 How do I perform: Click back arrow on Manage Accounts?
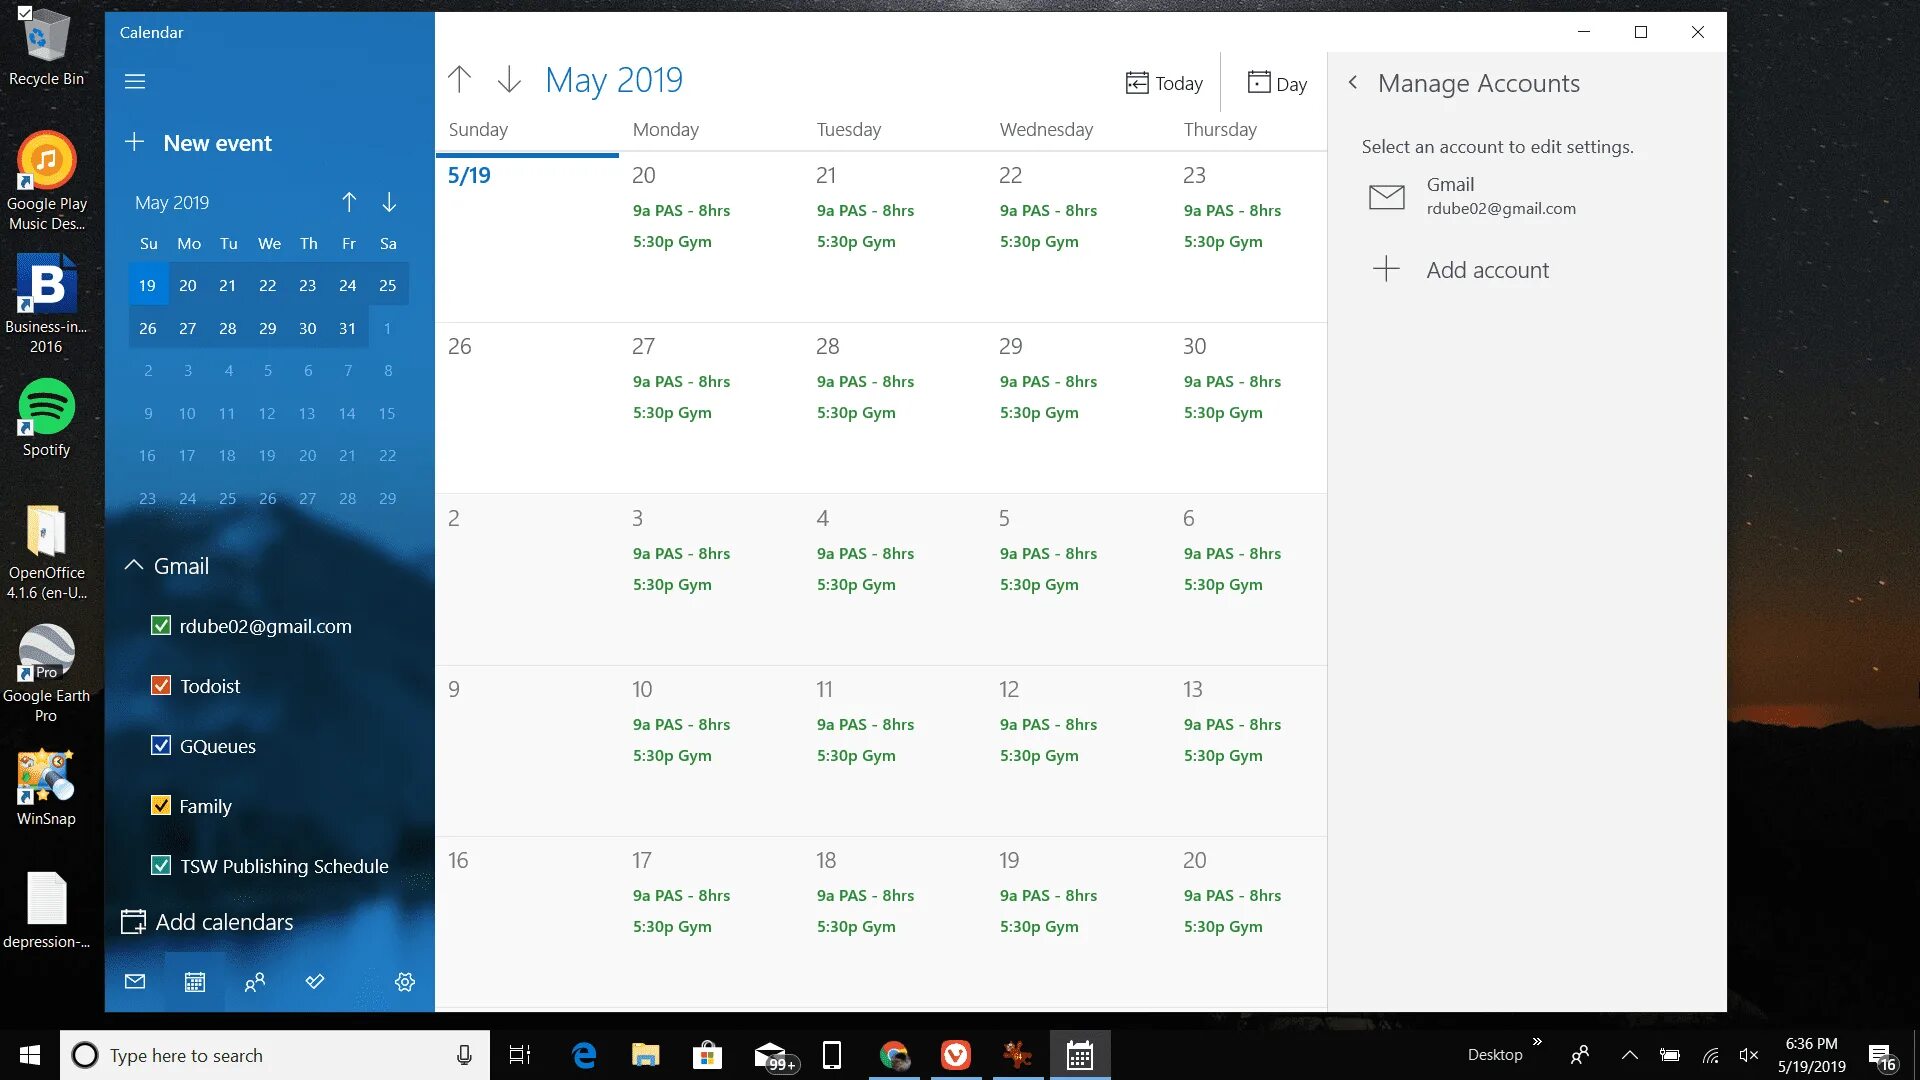[1353, 83]
